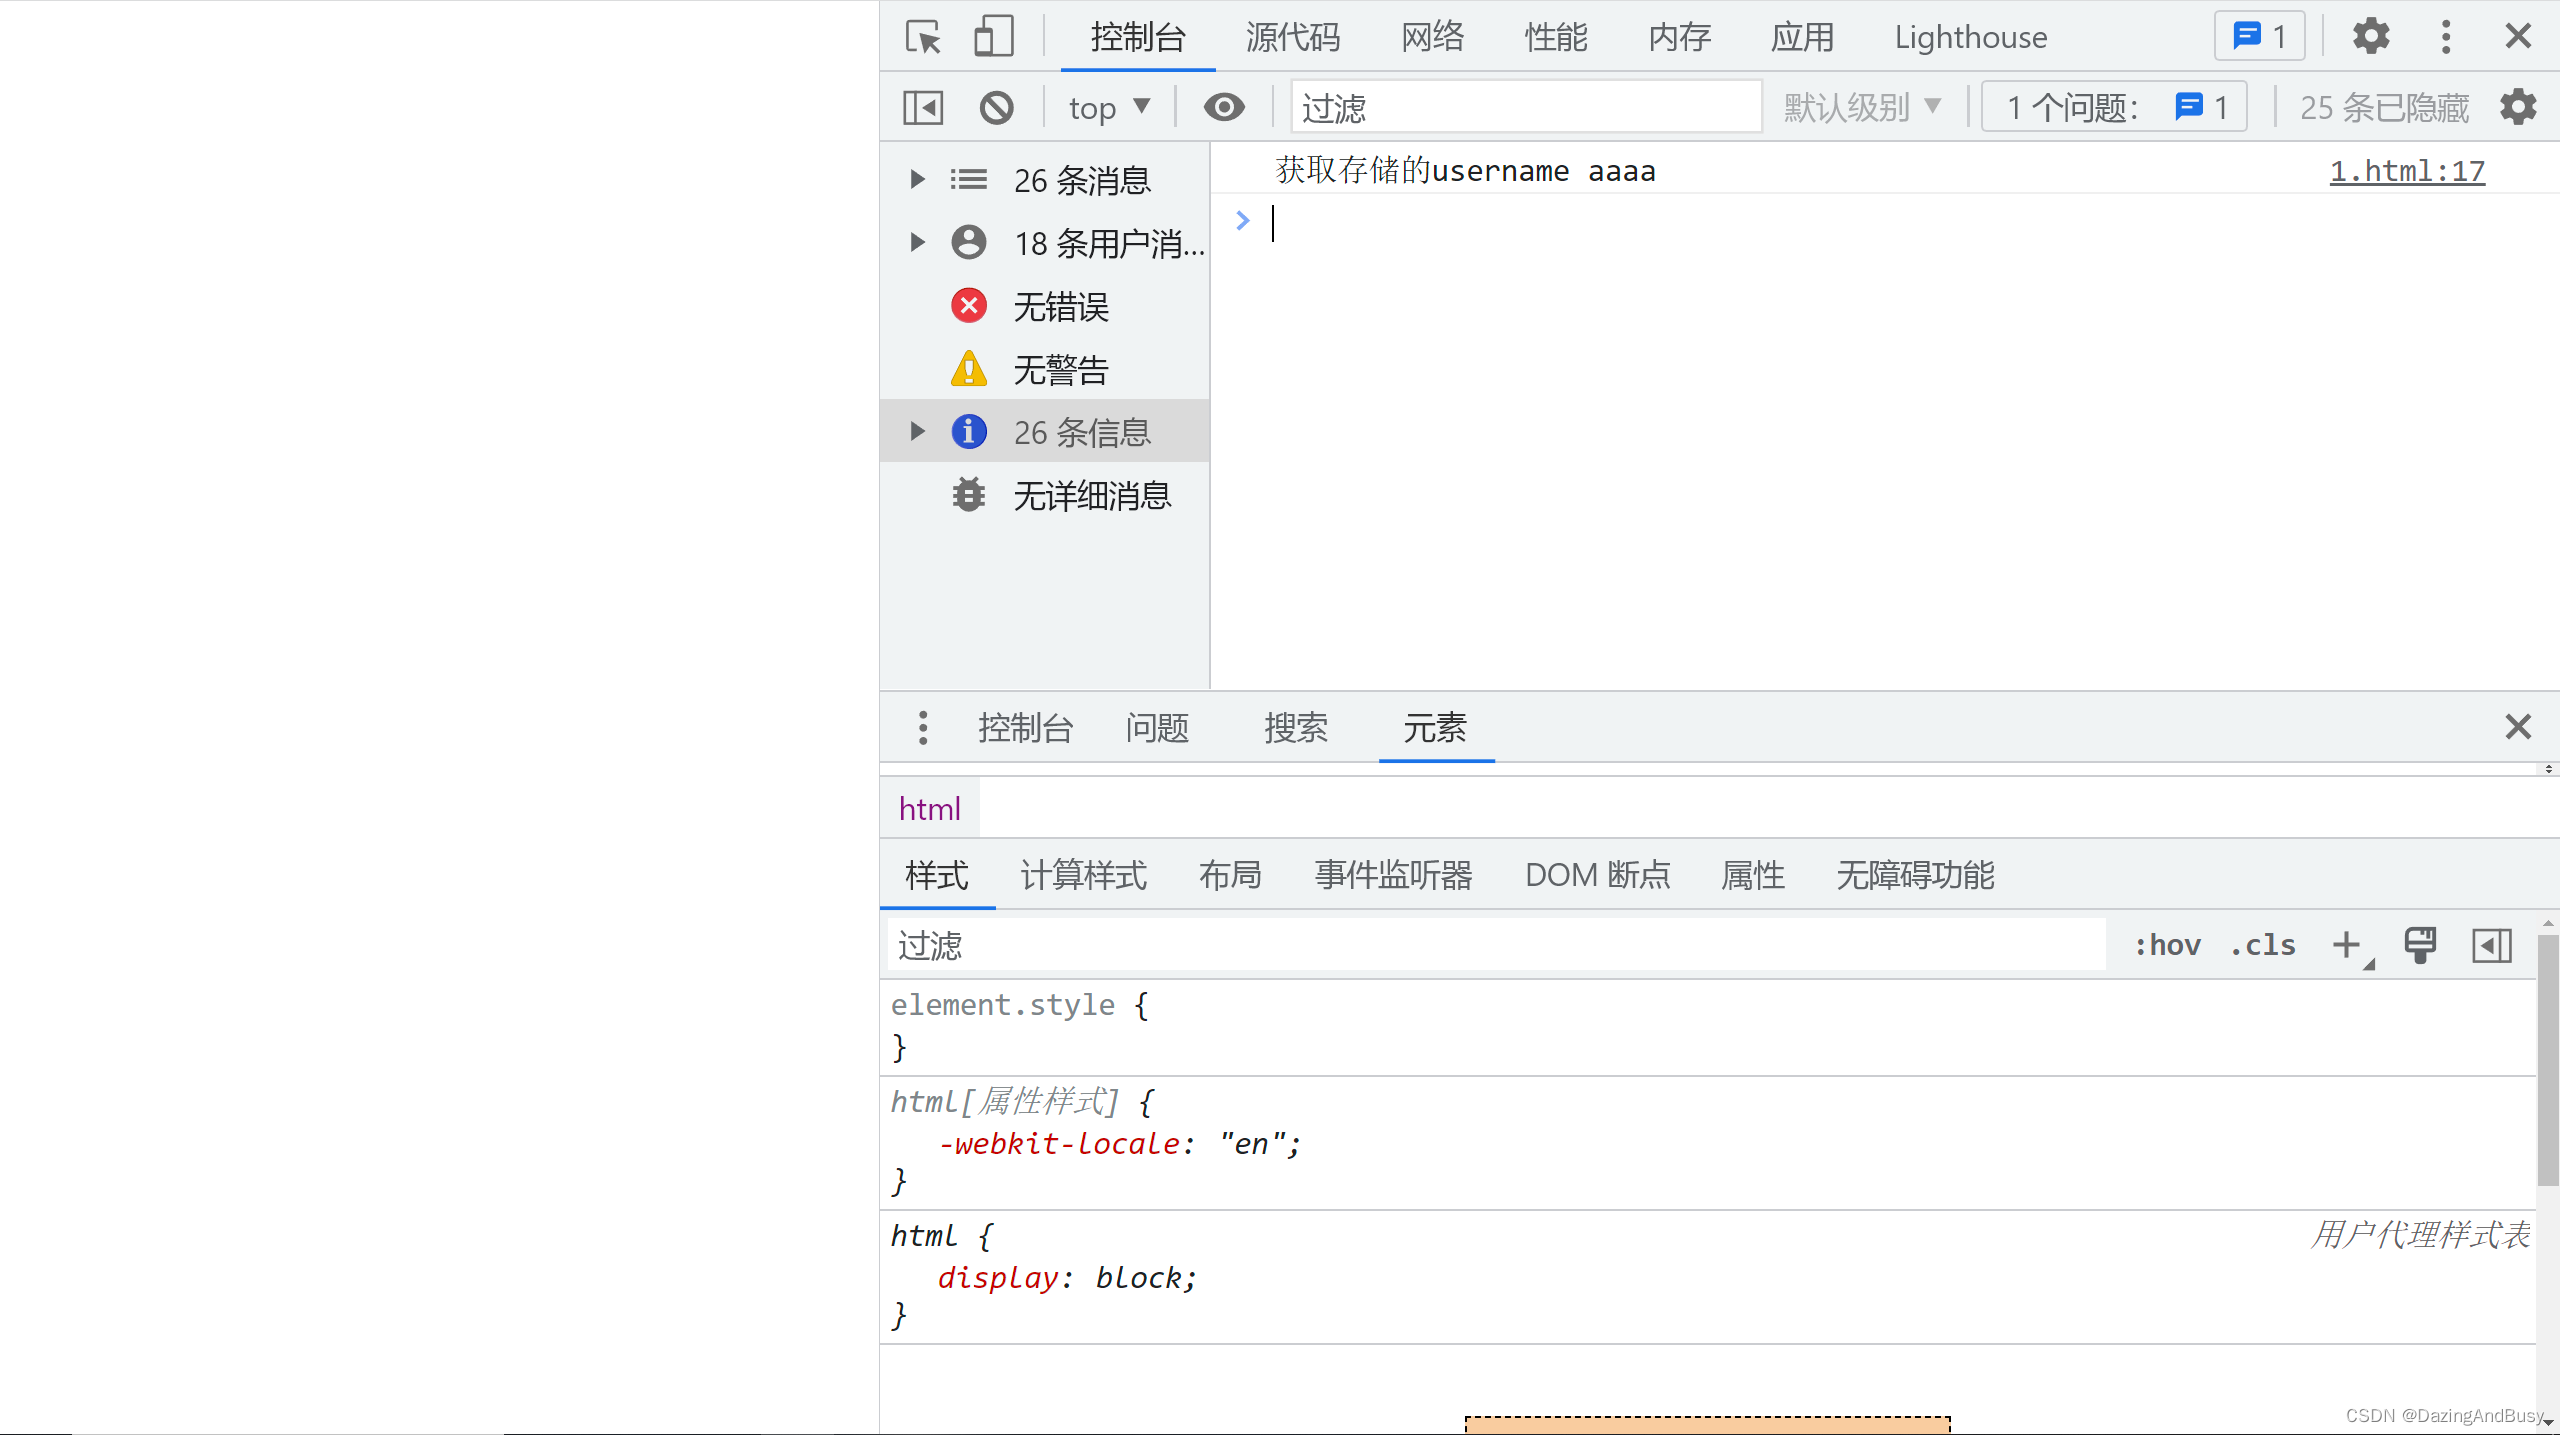Expand the 26 条消息 group
This screenshot has height=1435, width=2560.
coord(915,179)
